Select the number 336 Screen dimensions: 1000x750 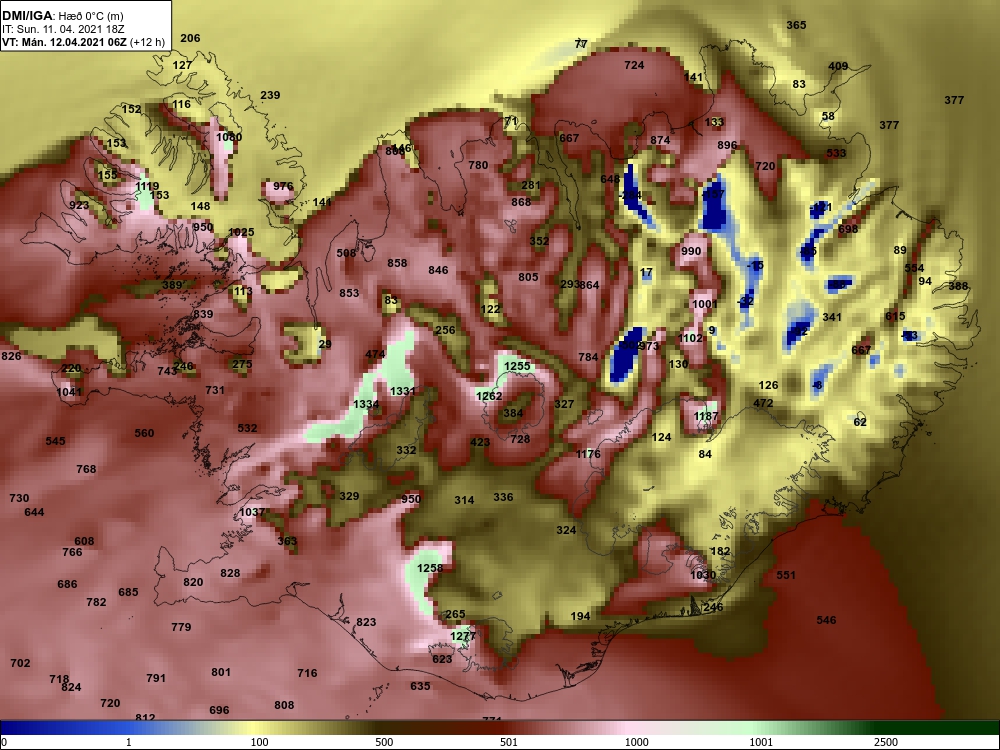point(503,497)
